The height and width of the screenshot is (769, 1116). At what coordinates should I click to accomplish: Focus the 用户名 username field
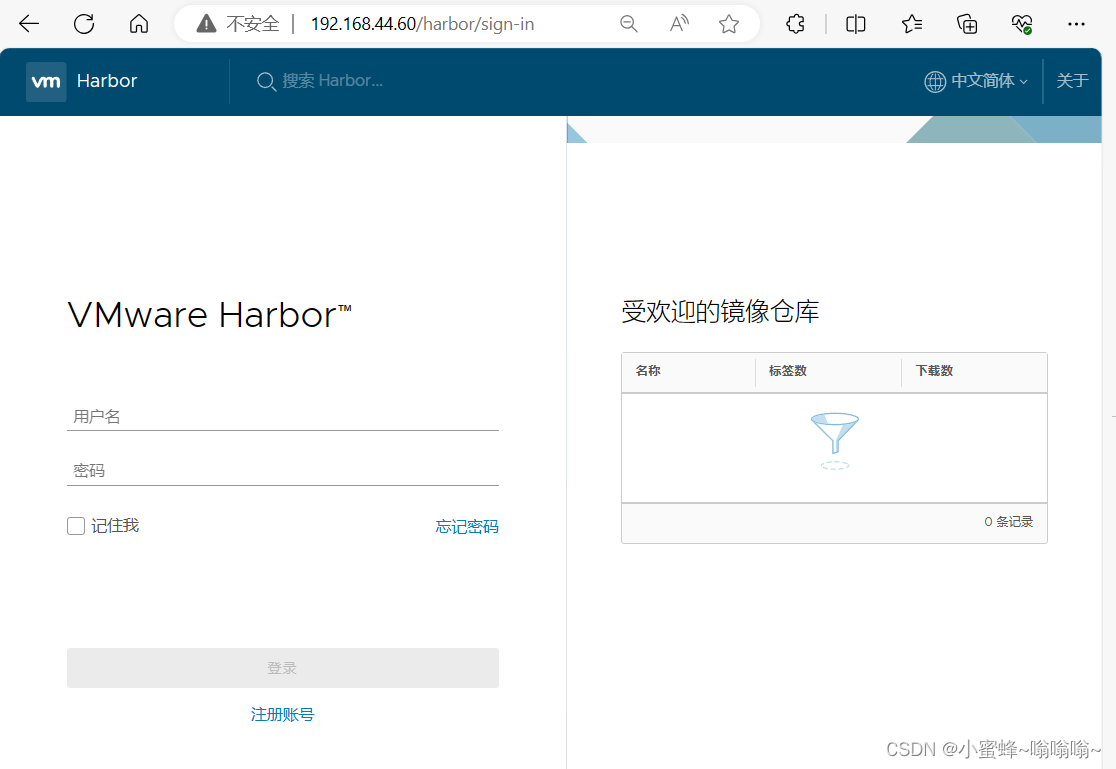click(283, 417)
